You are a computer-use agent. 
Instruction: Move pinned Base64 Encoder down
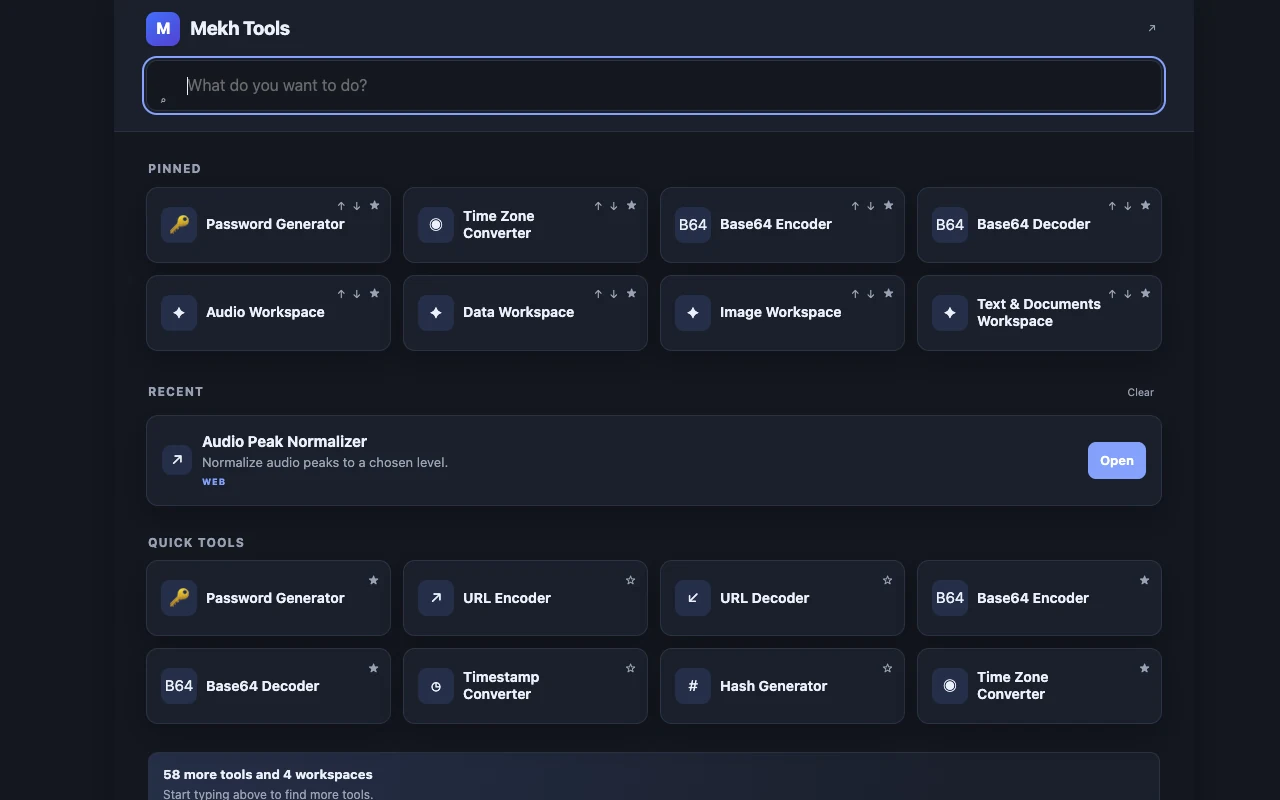point(871,206)
